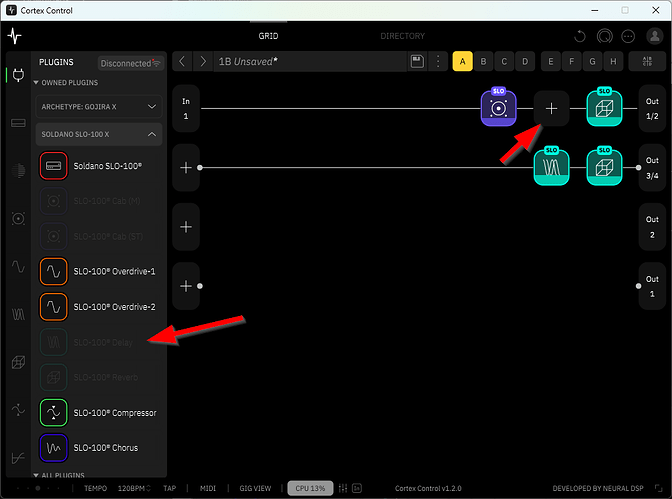The height and width of the screenshot is (499, 672).
Task: Switch to scene C
Action: click(x=504, y=61)
